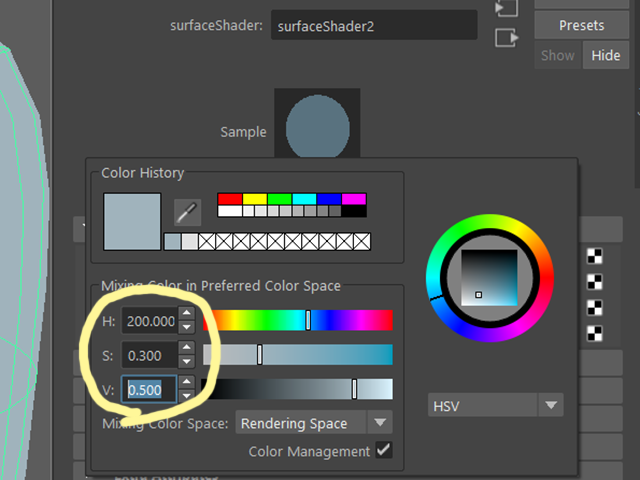The height and width of the screenshot is (480, 640).
Task: Increase Value with the up stepper
Action: click(187, 382)
